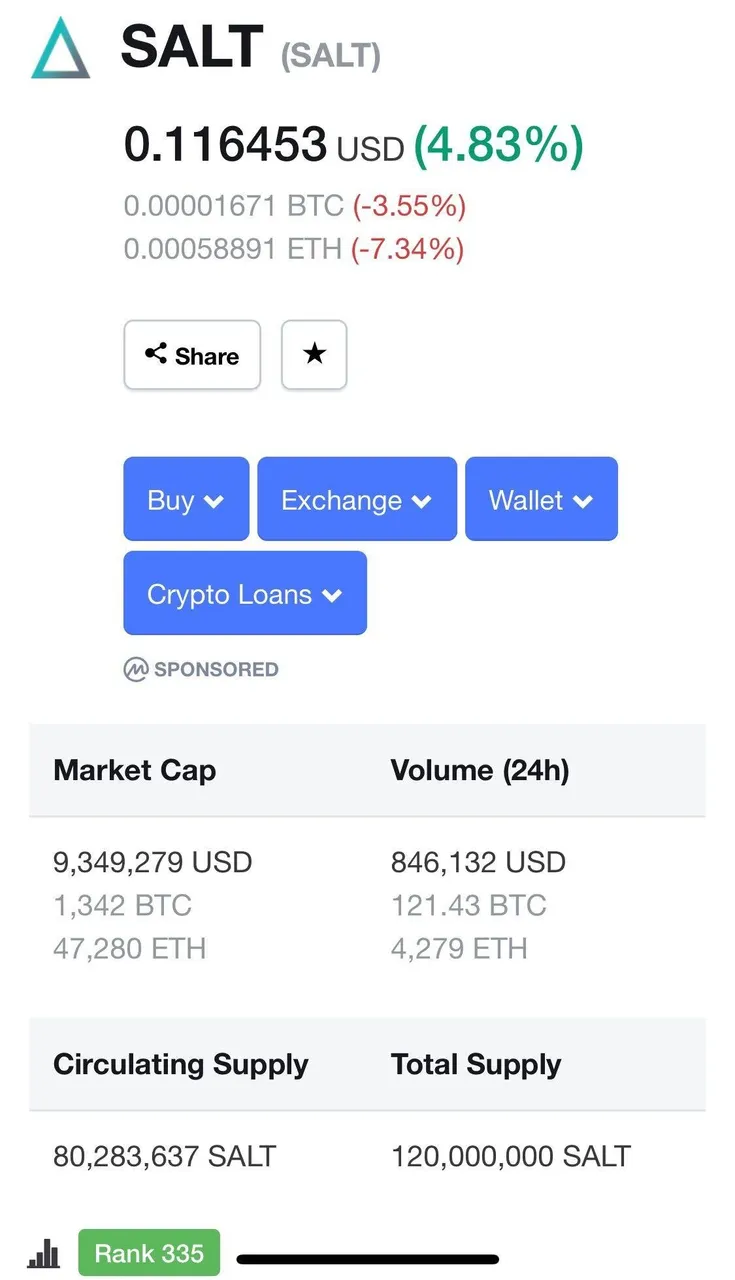Expand the Buy dropdown
This screenshot has width=735, height=1280.
coord(186,499)
